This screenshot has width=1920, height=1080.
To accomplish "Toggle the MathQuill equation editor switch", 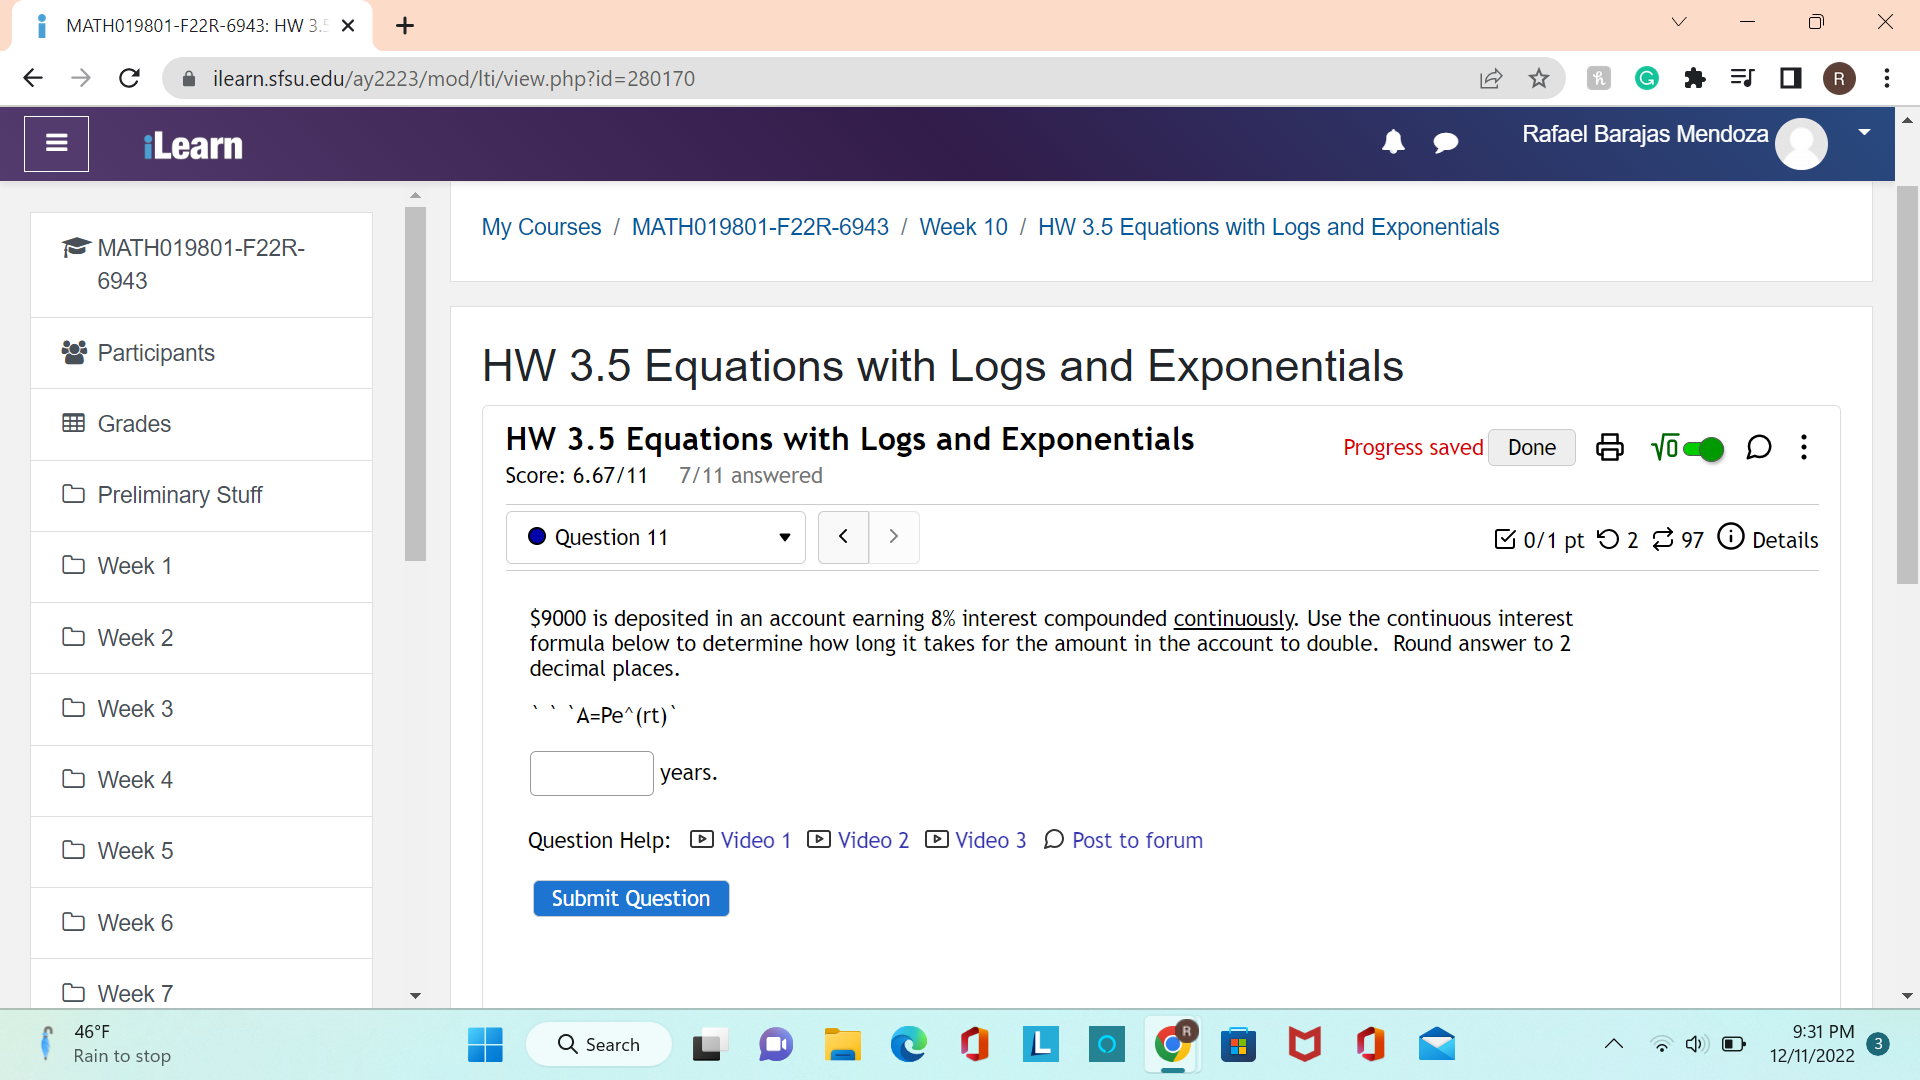I will (1701, 449).
